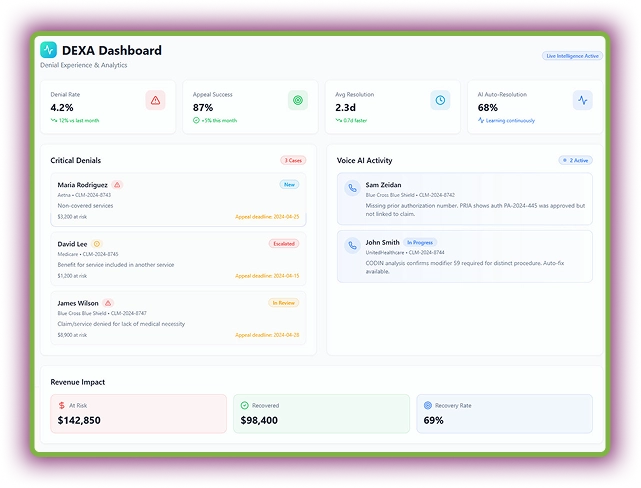Click the Denial Rate warning triangle icon

155,100
